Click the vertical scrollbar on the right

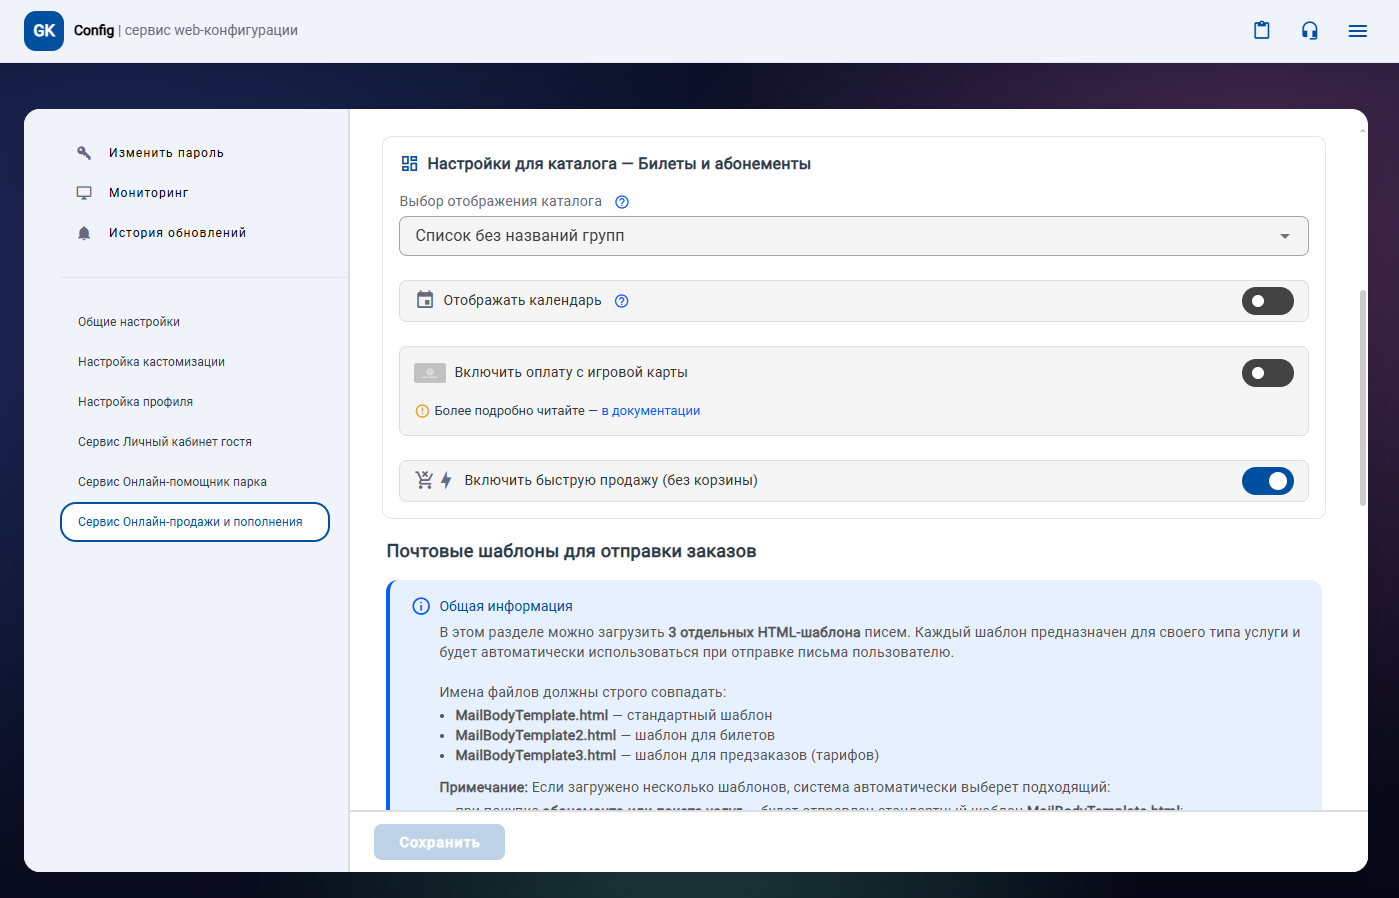(1362, 400)
